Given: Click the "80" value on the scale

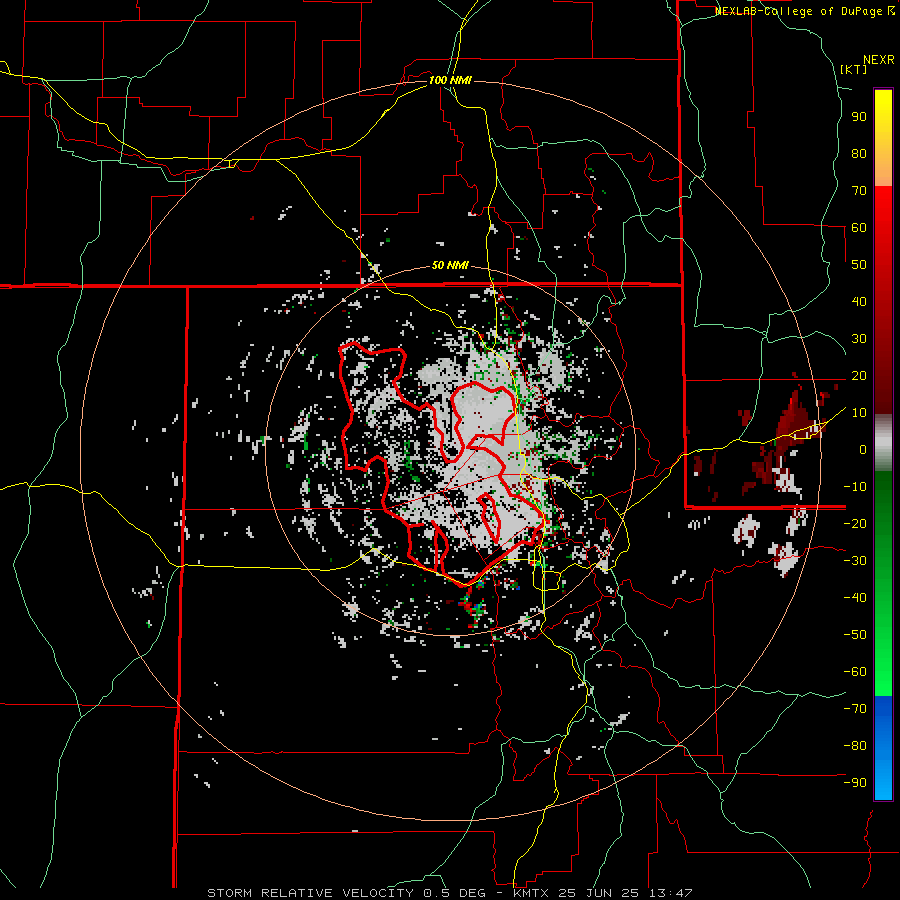Looking at the screenshot, I should point(859,153).
